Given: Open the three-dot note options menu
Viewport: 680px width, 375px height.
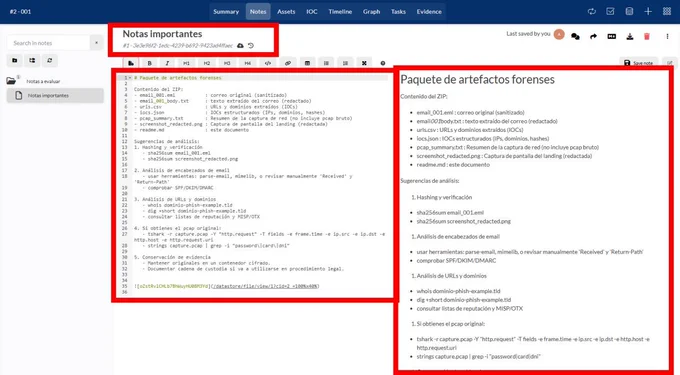Looking at the screenshot, I should point(667,36).
